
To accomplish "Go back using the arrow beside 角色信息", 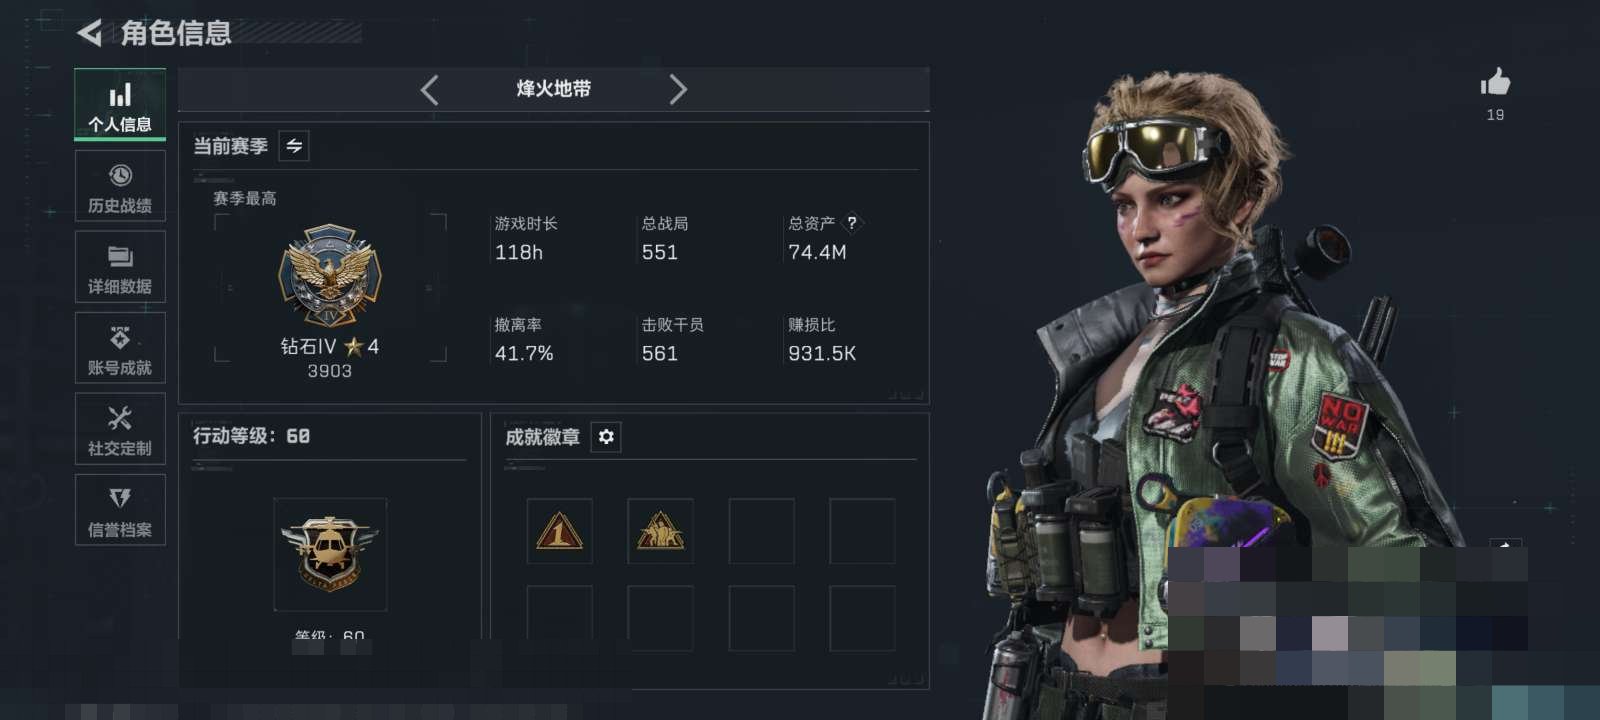I will click(x=90, y=33).
